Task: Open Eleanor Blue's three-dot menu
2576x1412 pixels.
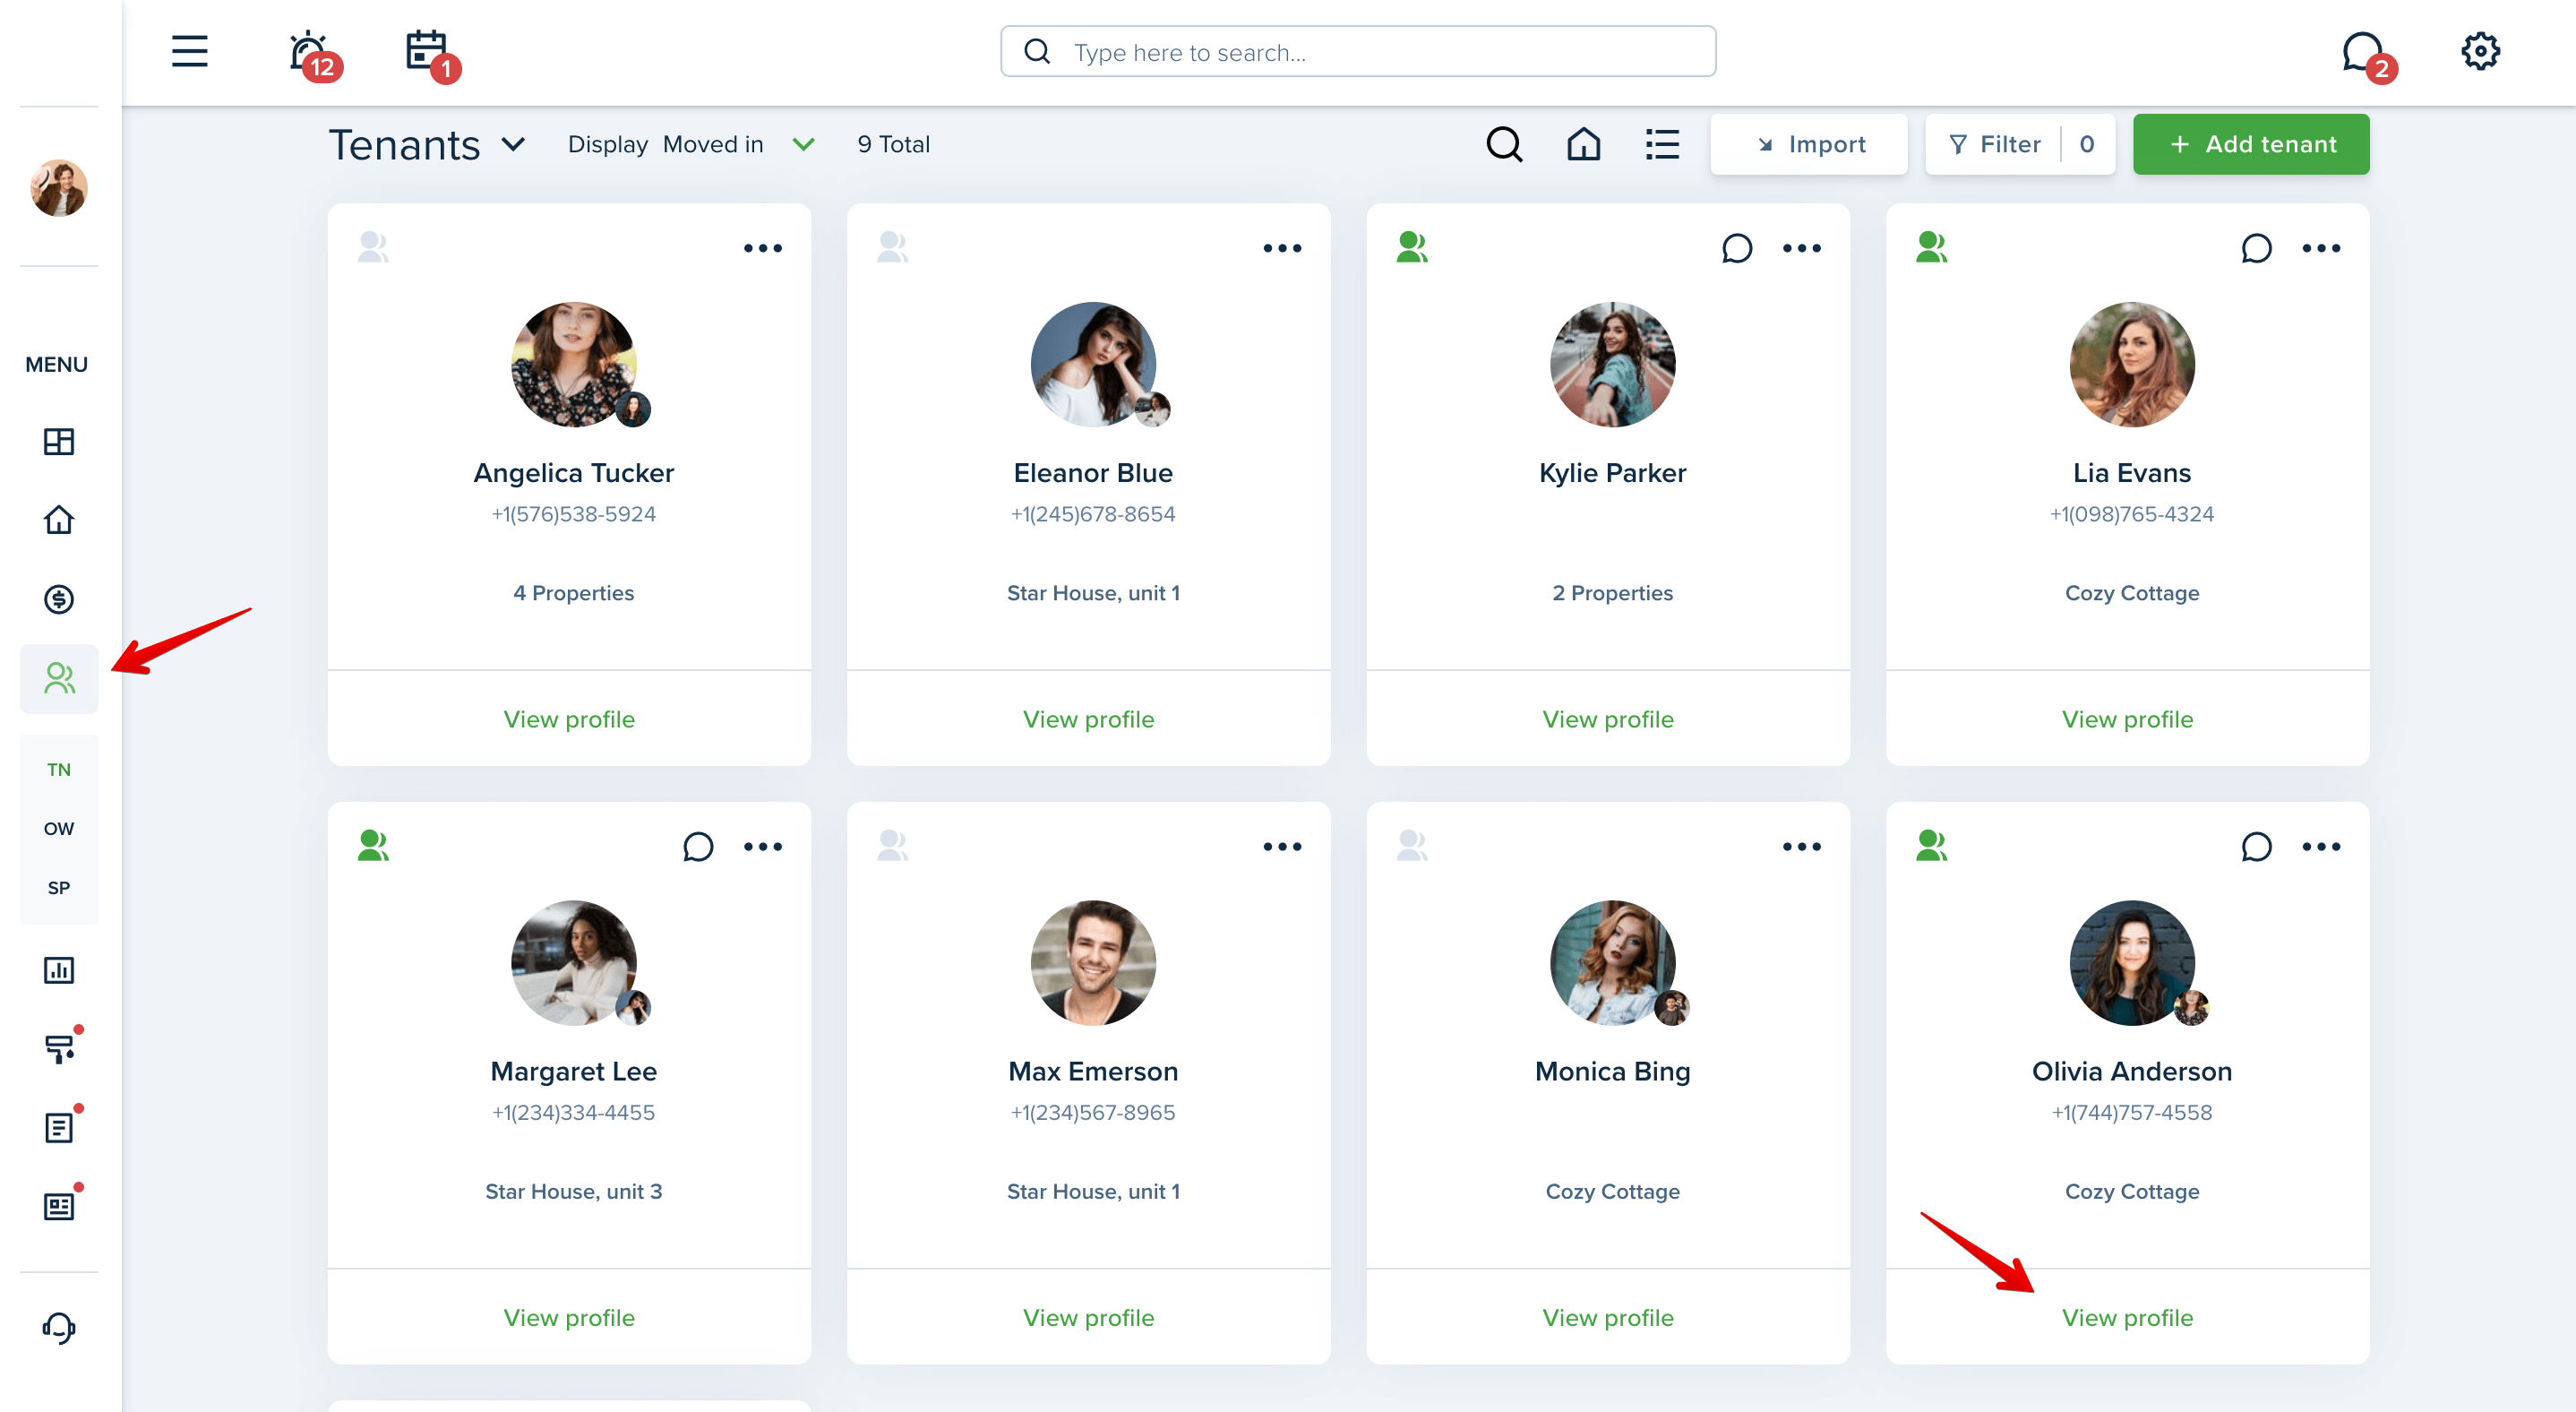Action: [1282, 248]
